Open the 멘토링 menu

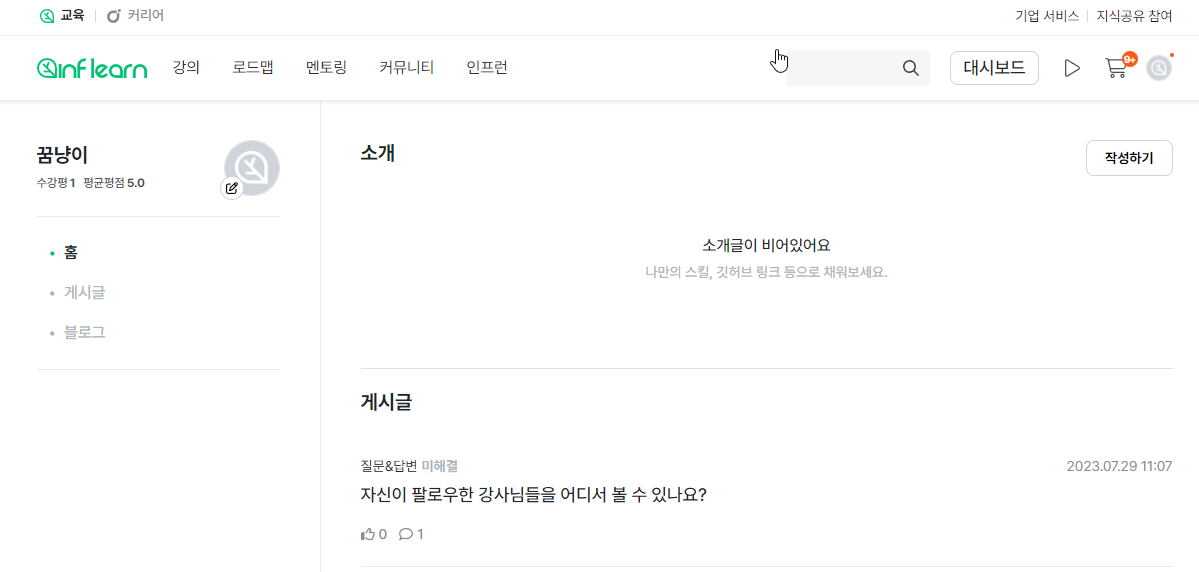coord(326,68)
